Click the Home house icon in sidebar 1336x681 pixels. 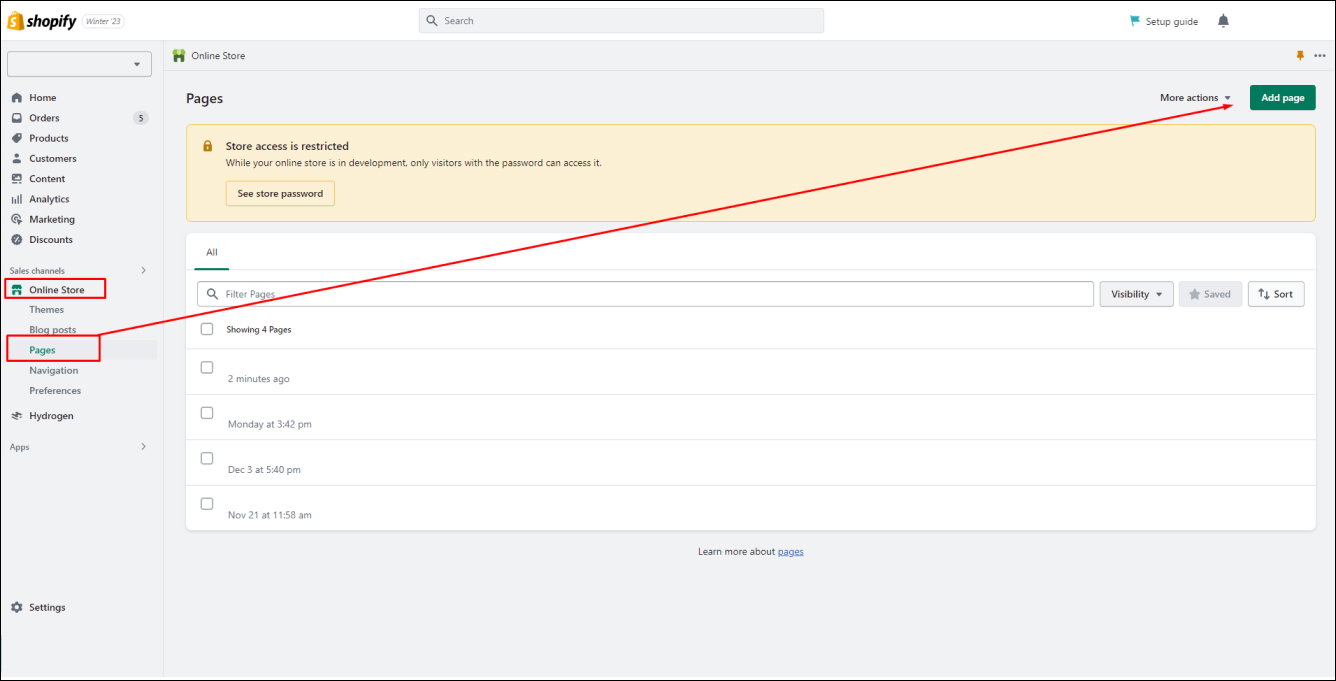point(17,98)
